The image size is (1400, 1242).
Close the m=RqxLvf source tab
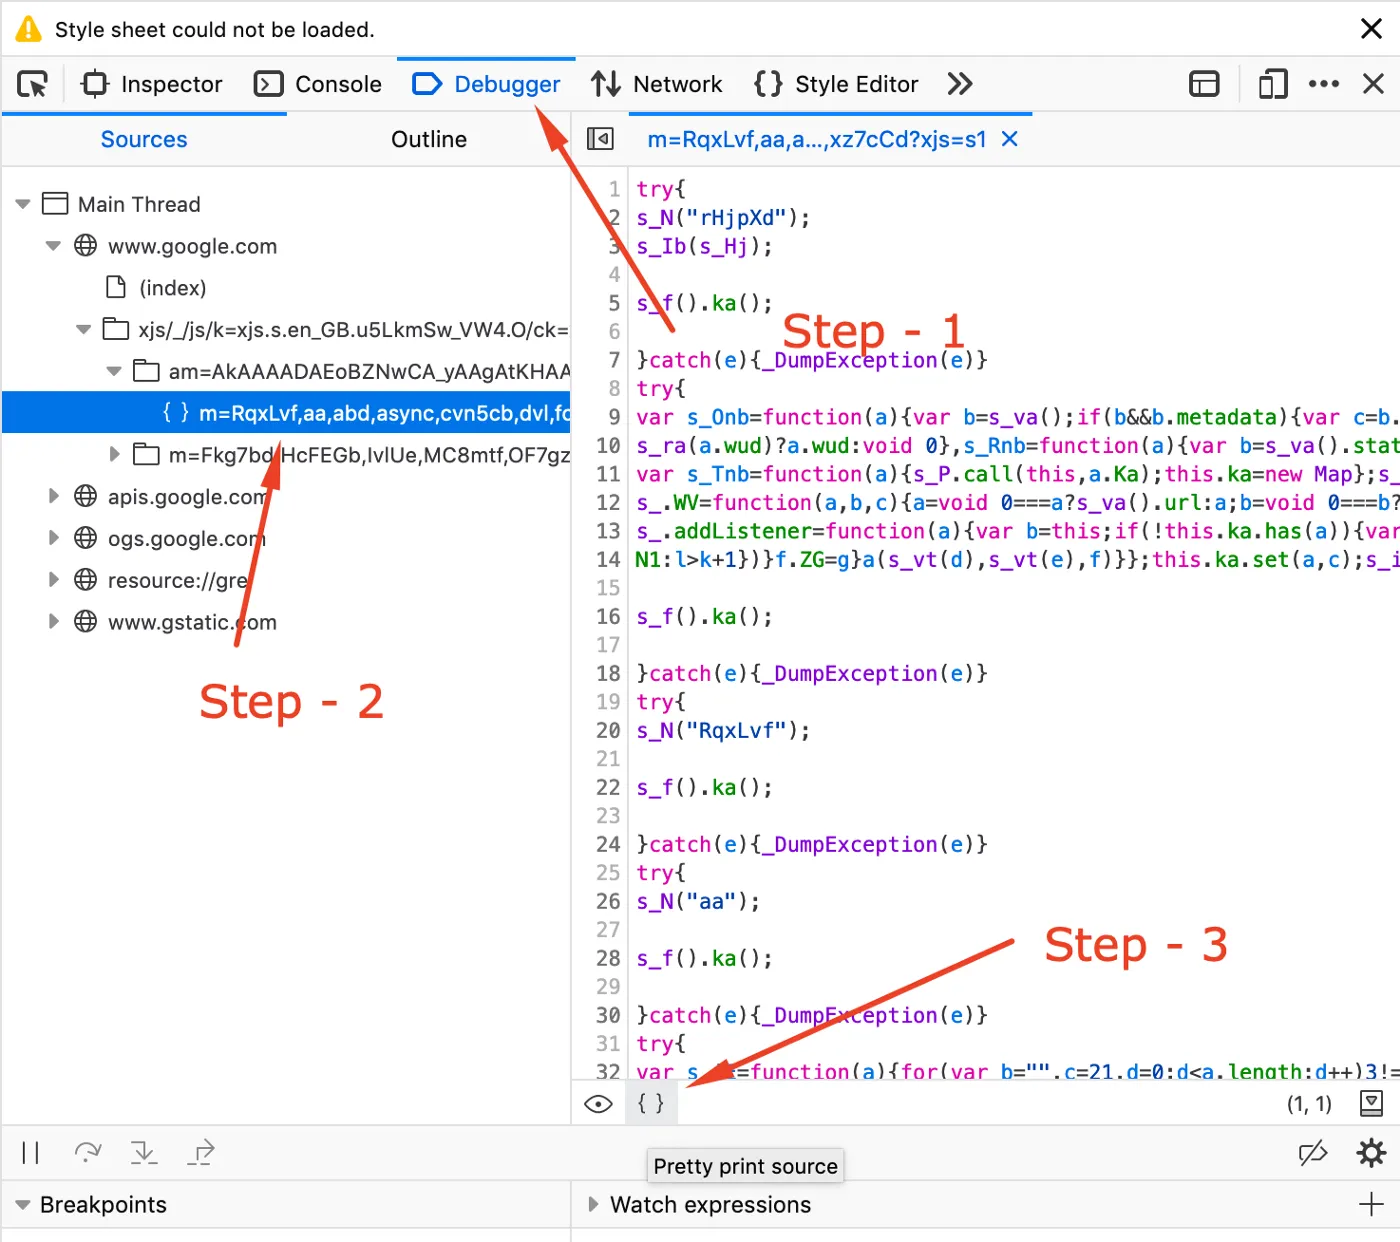(x=1010, y=139)
